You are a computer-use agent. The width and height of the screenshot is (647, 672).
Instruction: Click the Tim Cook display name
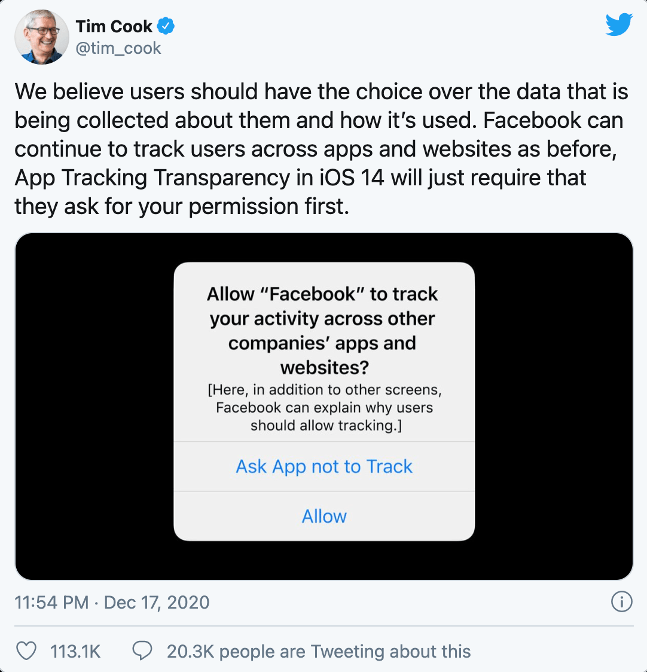pyautogui.click(x=114, y=27)
